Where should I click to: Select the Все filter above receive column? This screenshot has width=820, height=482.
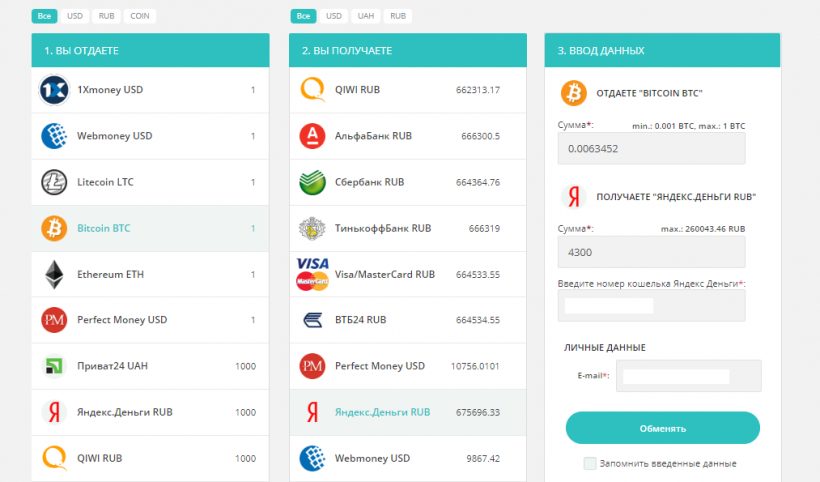pos(303,16)
